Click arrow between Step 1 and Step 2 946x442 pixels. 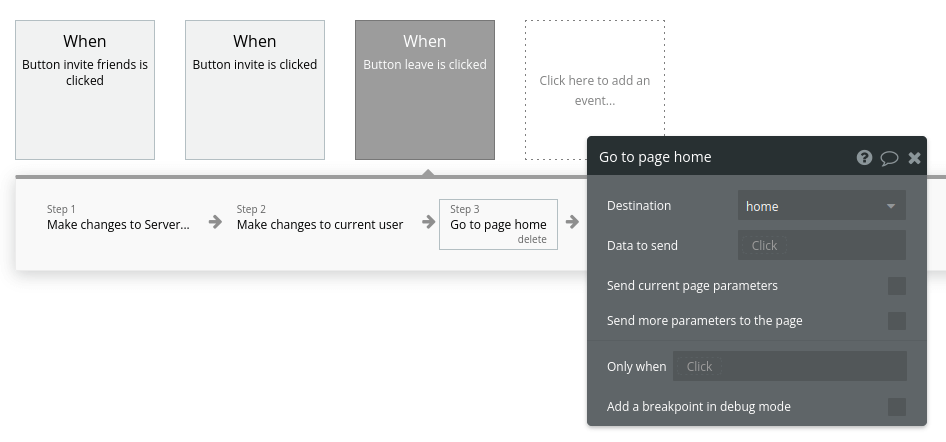click(215, 222)
